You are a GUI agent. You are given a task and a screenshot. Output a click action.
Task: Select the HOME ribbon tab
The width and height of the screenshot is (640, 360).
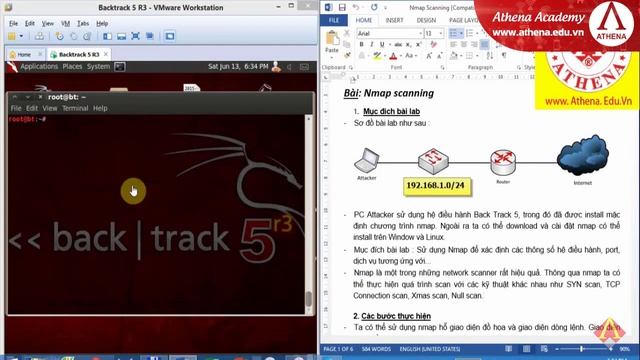tap(364, 20)
